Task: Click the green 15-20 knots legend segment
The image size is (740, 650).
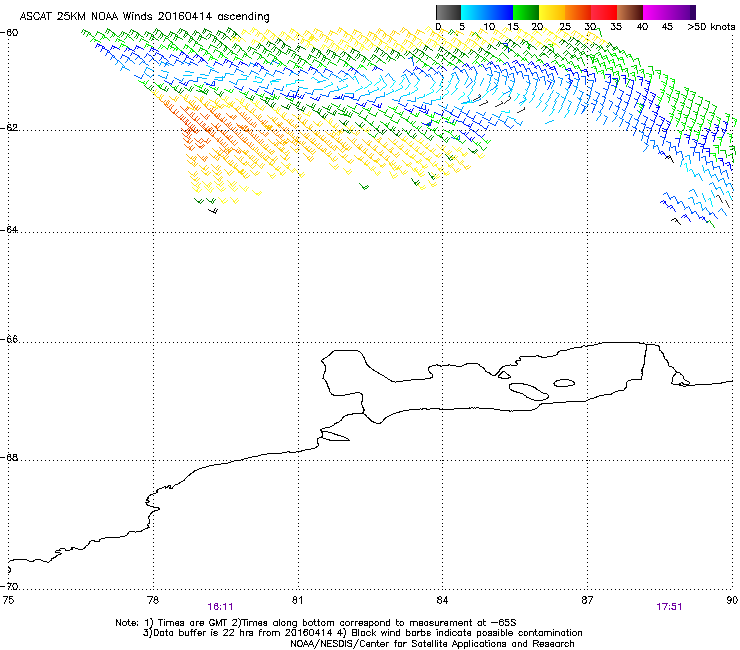Action: pyautogui.click(x=526, y=12)
